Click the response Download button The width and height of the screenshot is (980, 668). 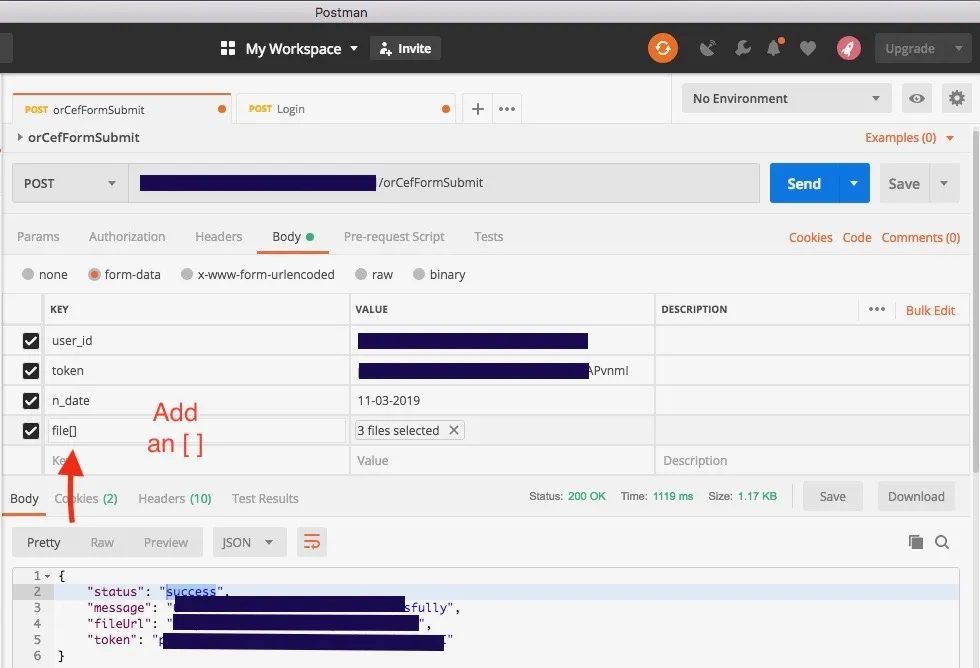(916, 496)
